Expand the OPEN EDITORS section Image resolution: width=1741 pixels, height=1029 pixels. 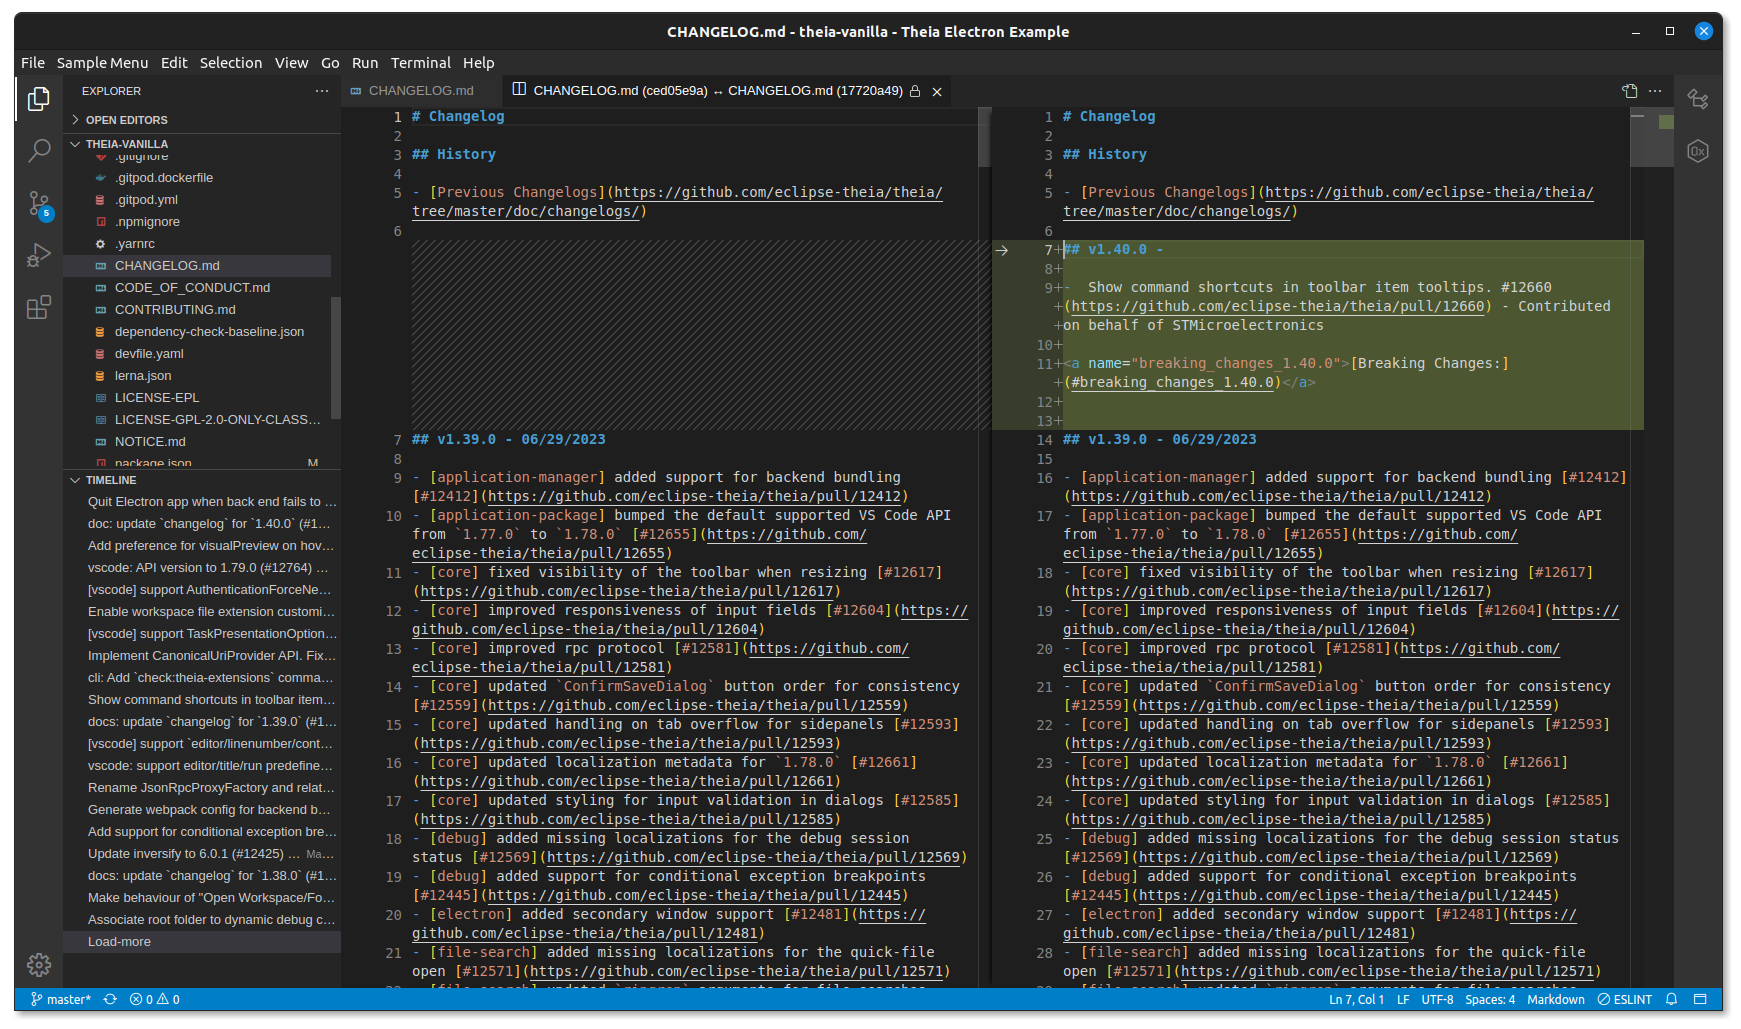tap(73, 119)
